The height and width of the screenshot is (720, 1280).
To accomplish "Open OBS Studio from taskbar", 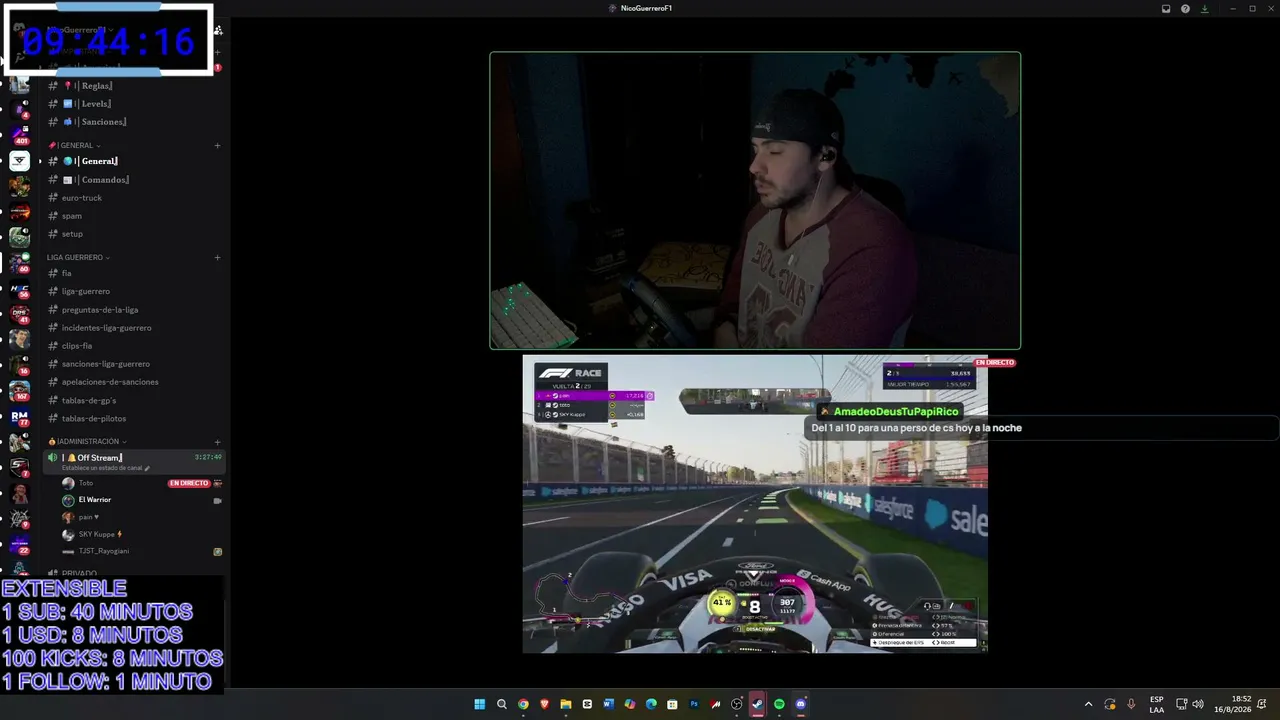I will tap(737, 704).
